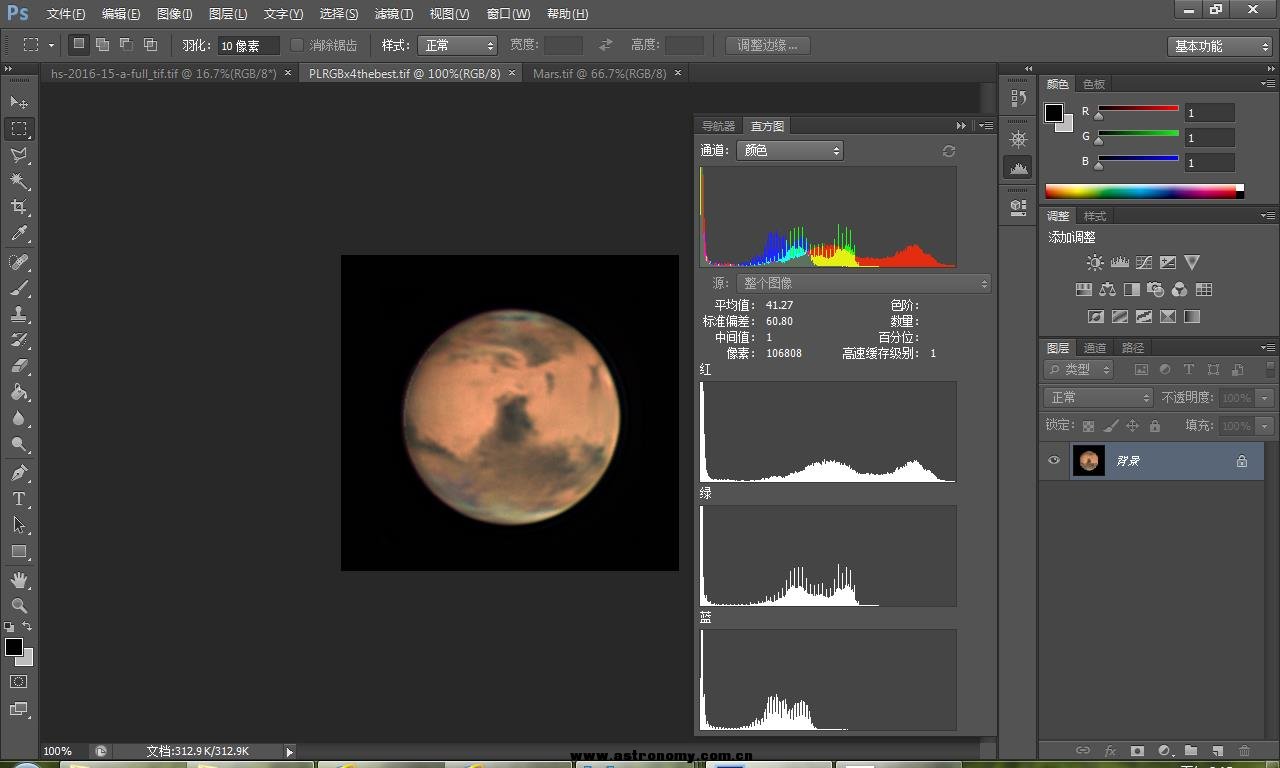1280x768 pixels.
Task: Add a Brightness/Contrast adjustment
Action: point(1095,262)
